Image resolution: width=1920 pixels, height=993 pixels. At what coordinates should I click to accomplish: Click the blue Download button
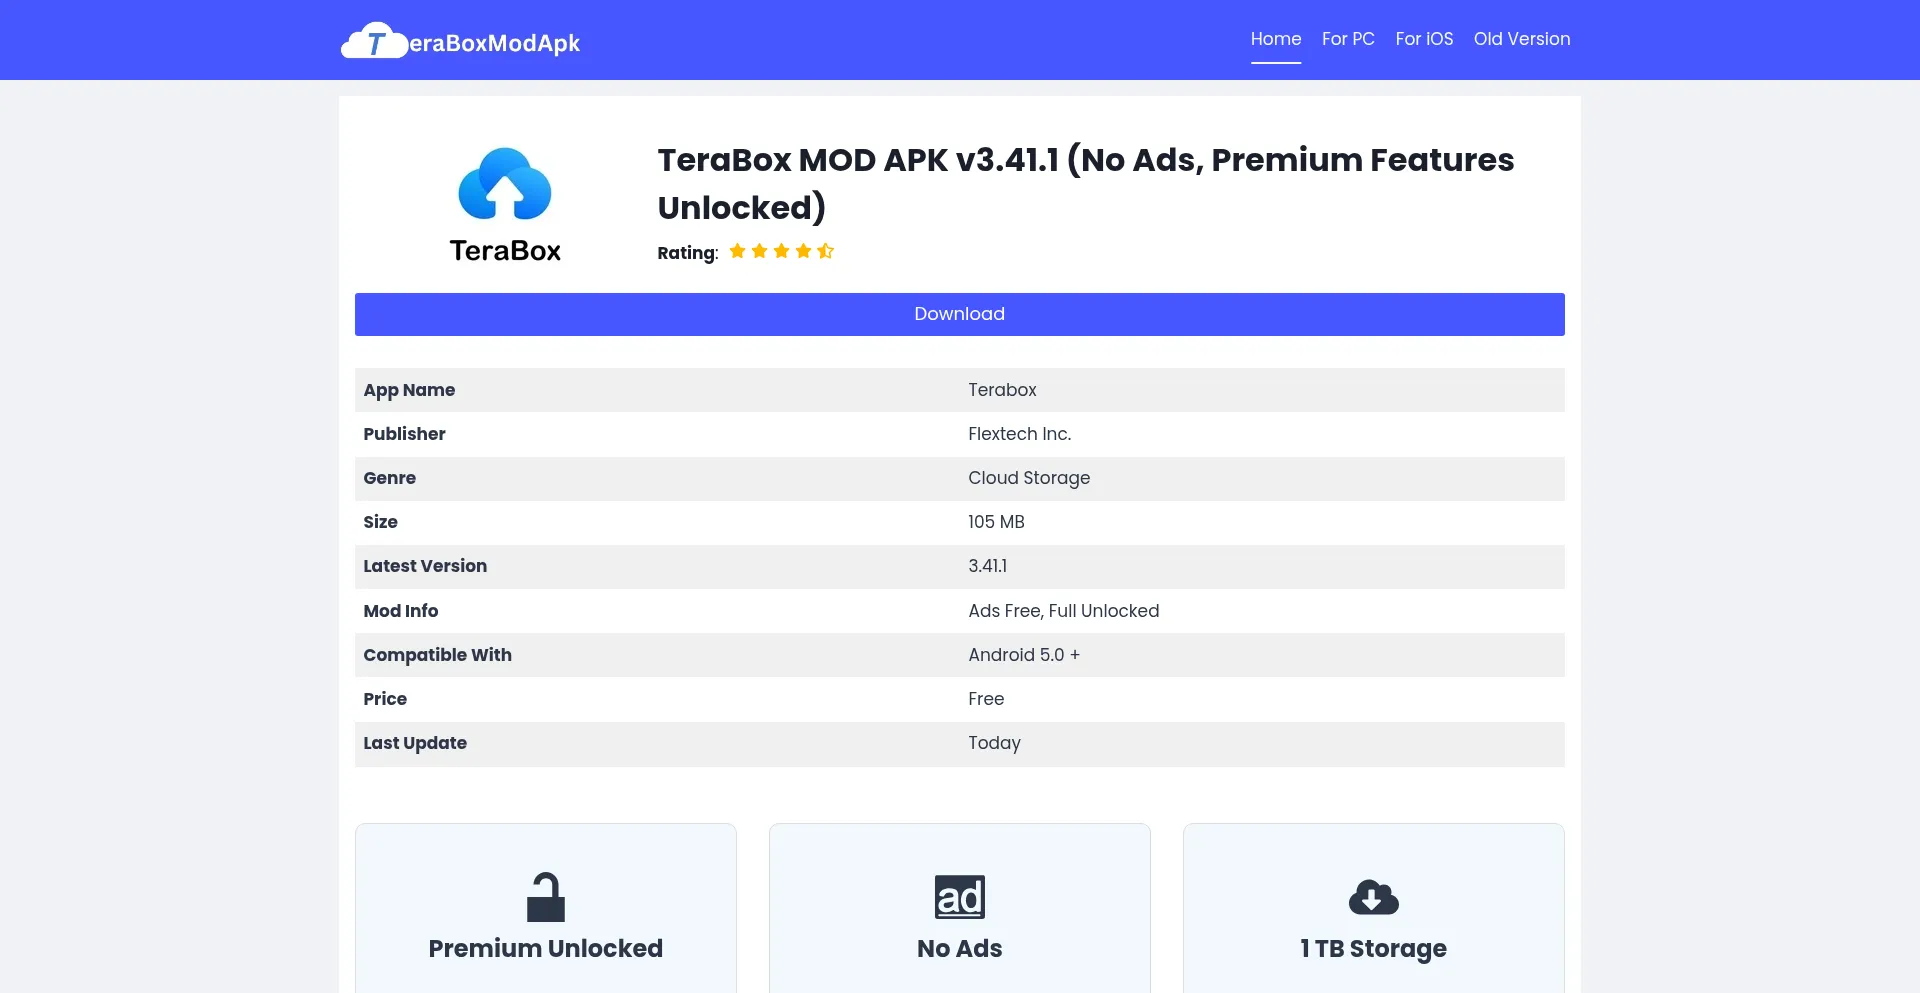pos(959,314)
